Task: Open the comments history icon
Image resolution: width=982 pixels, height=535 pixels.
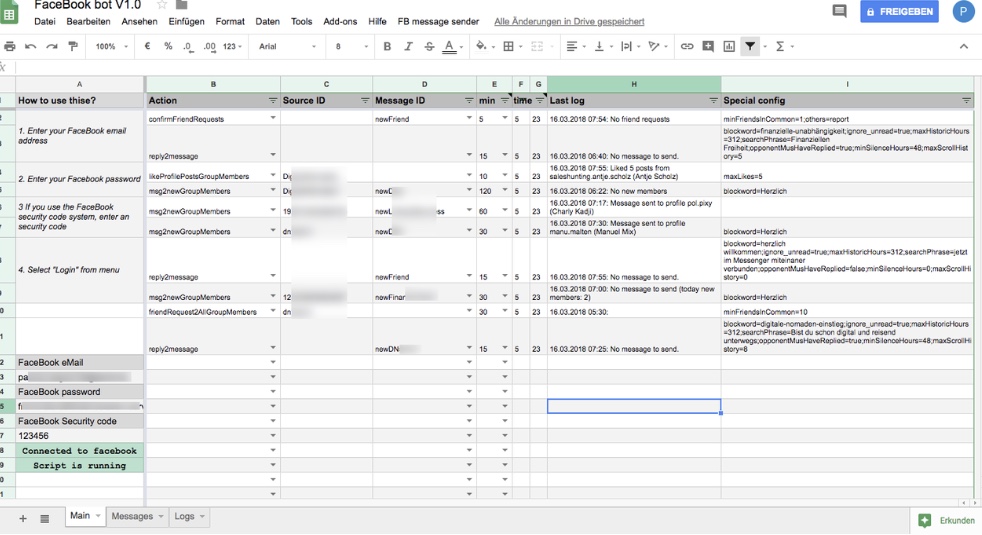Action: 839,11
